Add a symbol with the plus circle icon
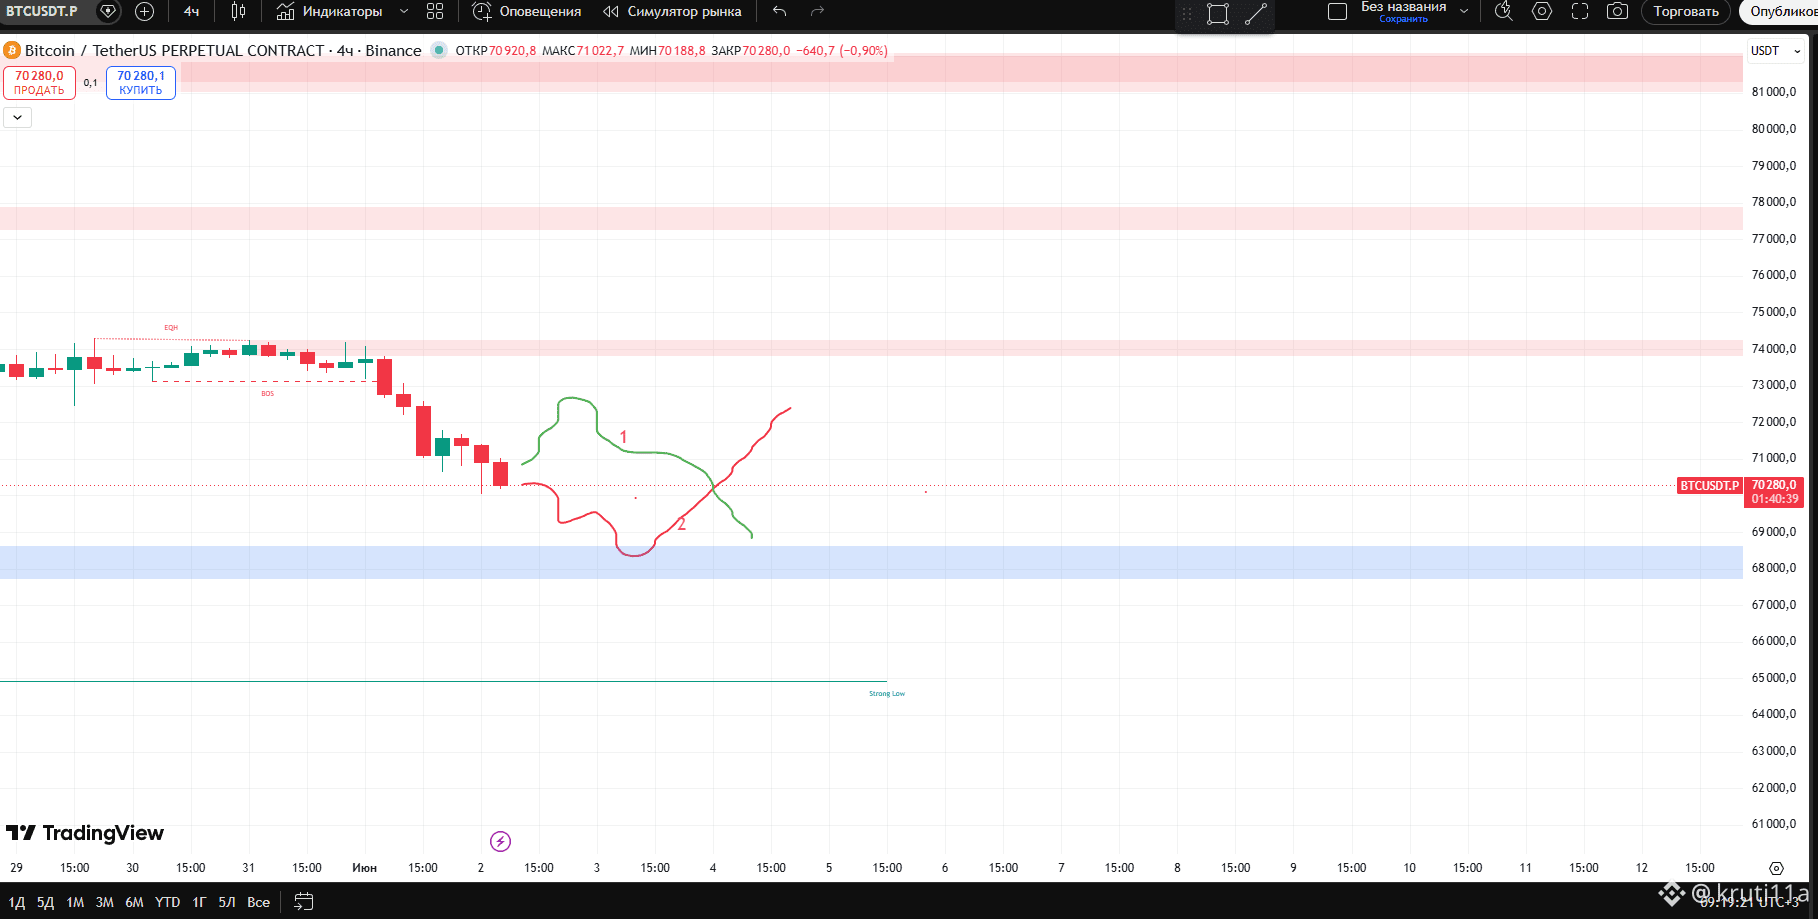 click(x=144, y=11)
